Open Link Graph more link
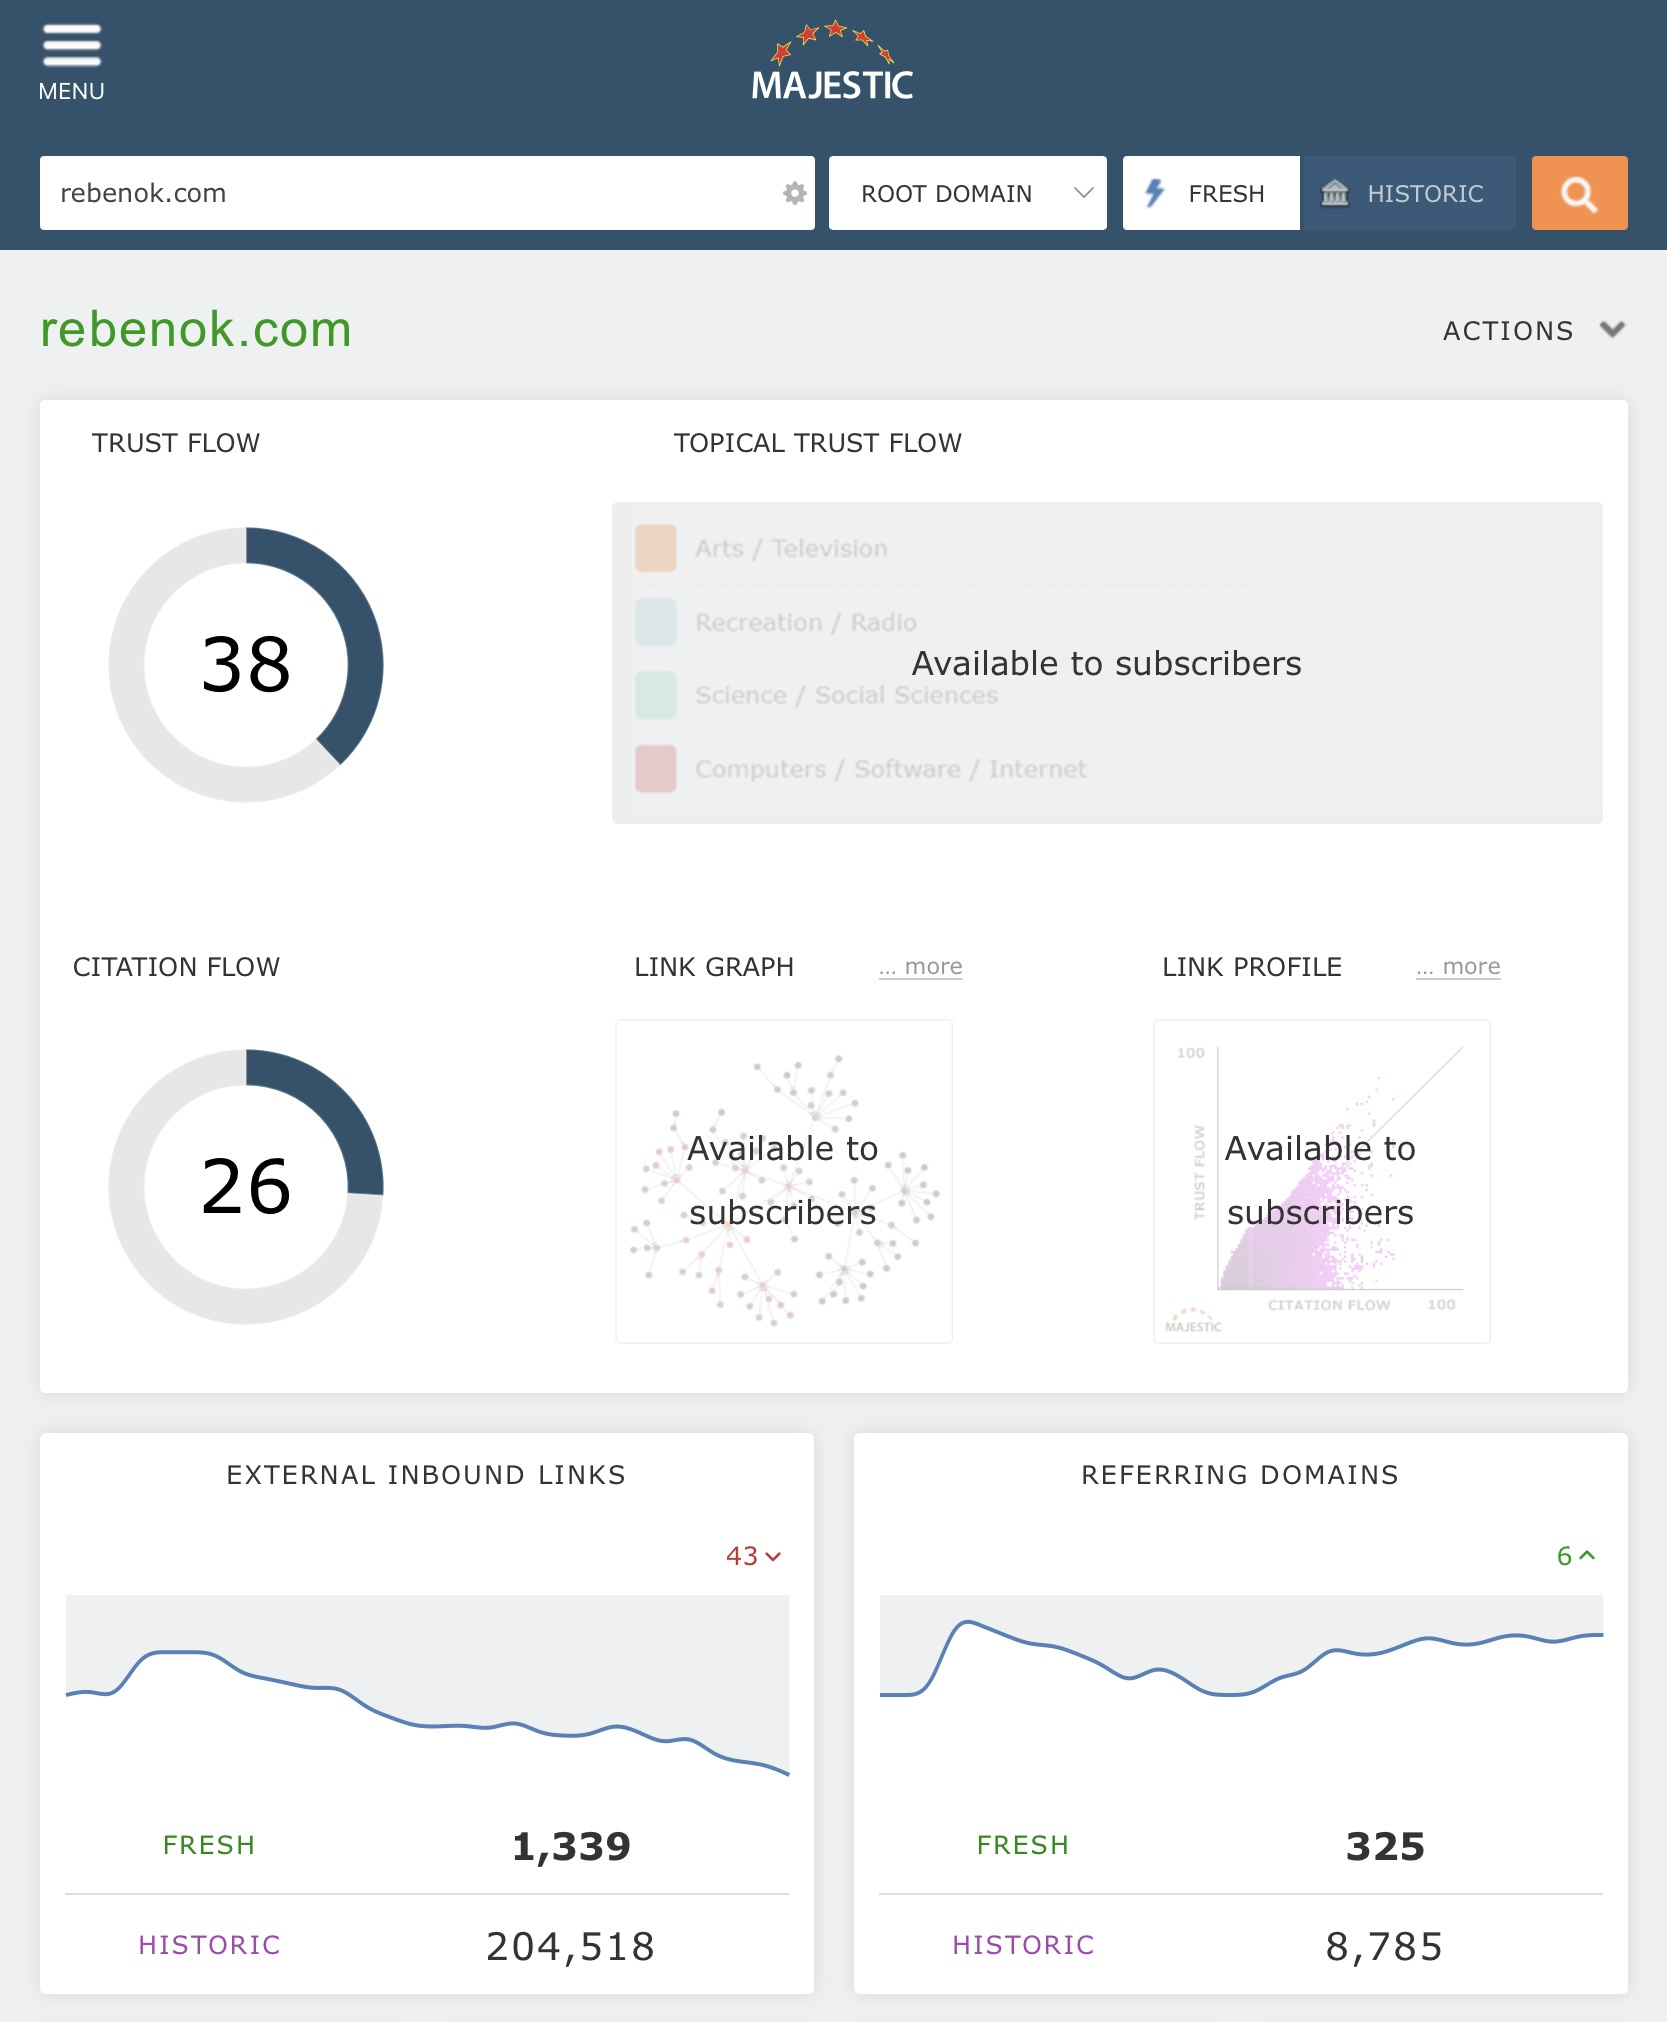1667x2022 pixels. pyautogui.click(x=921, y=967)
